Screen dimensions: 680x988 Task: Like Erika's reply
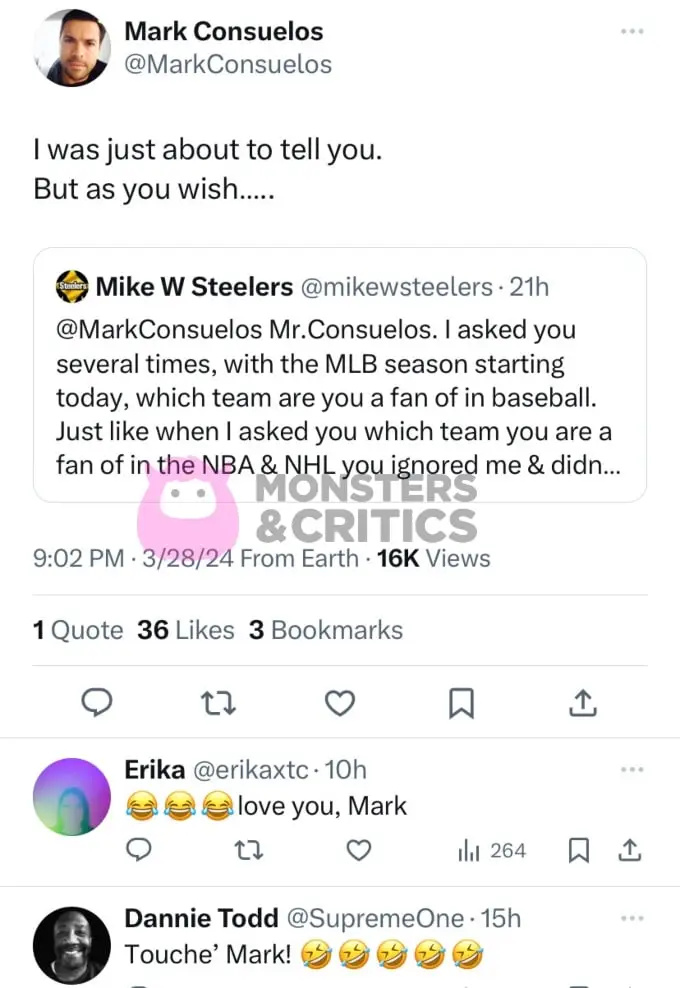click(359, 851)
